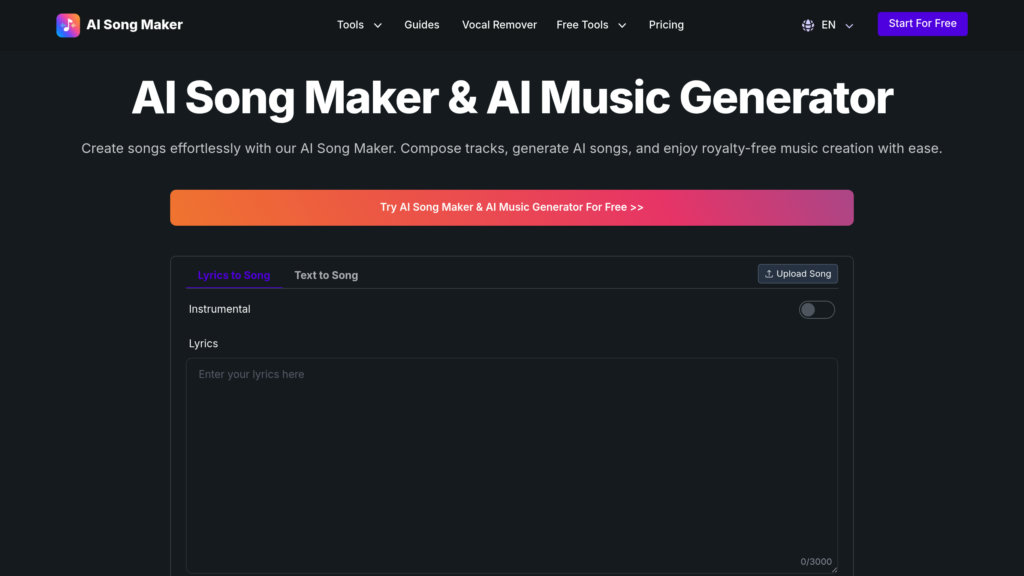Click the globe language icon

(x=808, y=24)
